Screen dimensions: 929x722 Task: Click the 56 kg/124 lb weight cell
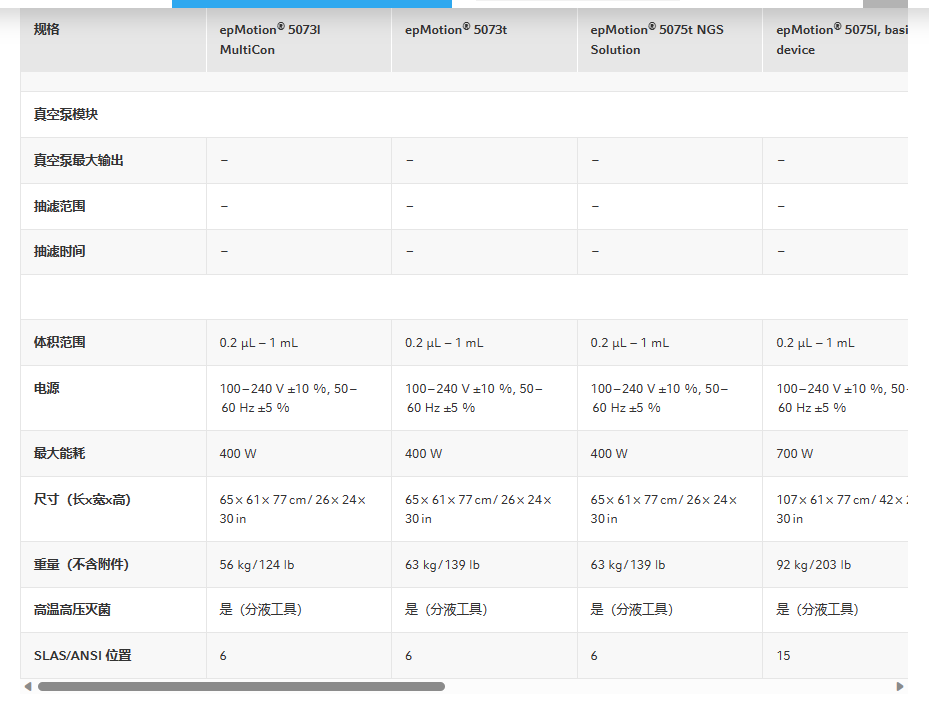(x=257, y=565)
